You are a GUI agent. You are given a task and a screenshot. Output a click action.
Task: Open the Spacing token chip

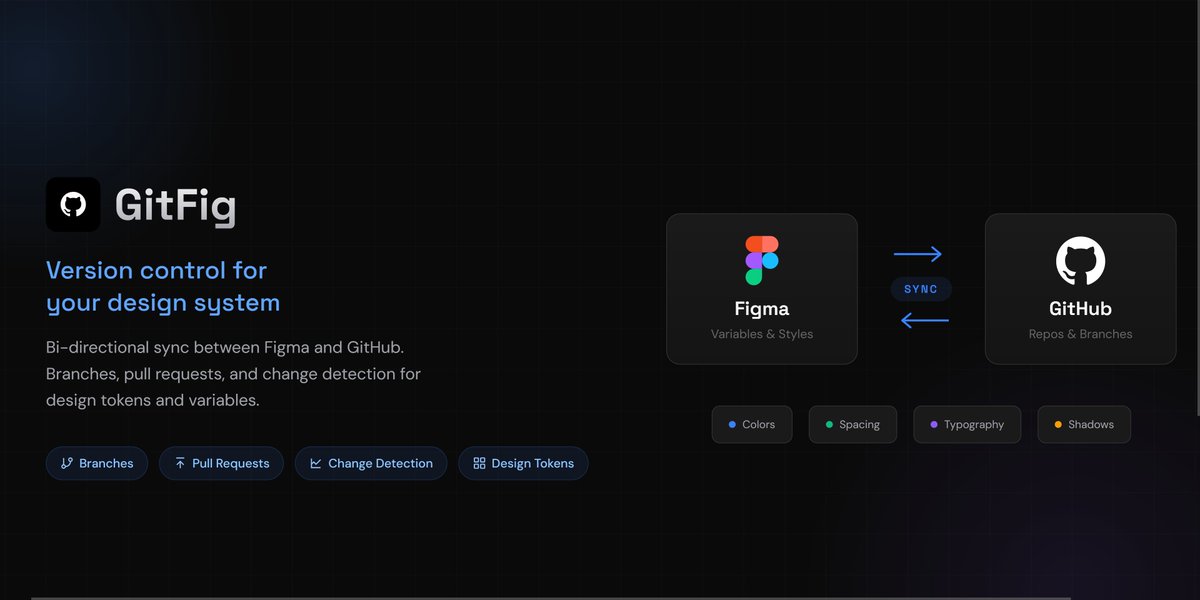click(x=853, y=424)
